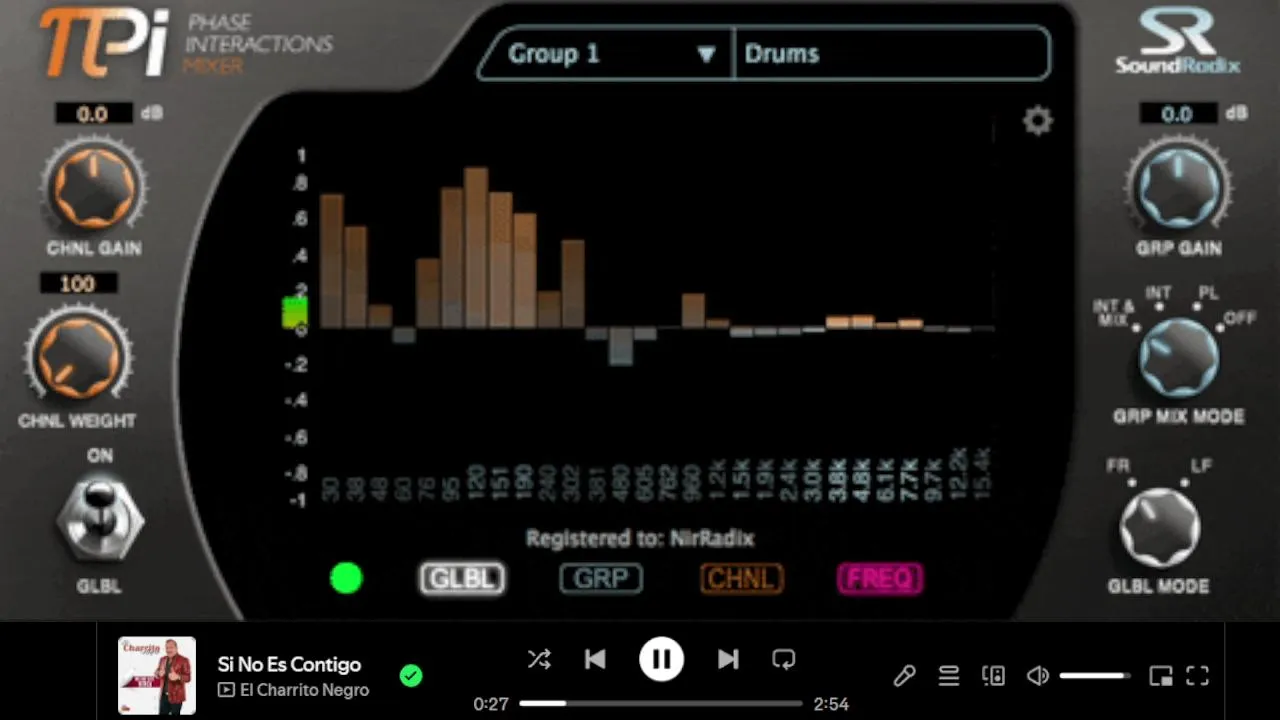Image resolution: width=1280 pixels, height=720 pixels.
Task: Click the GRP GAIN 0.0 dB value field
Action: click(x=1177, y=114)
